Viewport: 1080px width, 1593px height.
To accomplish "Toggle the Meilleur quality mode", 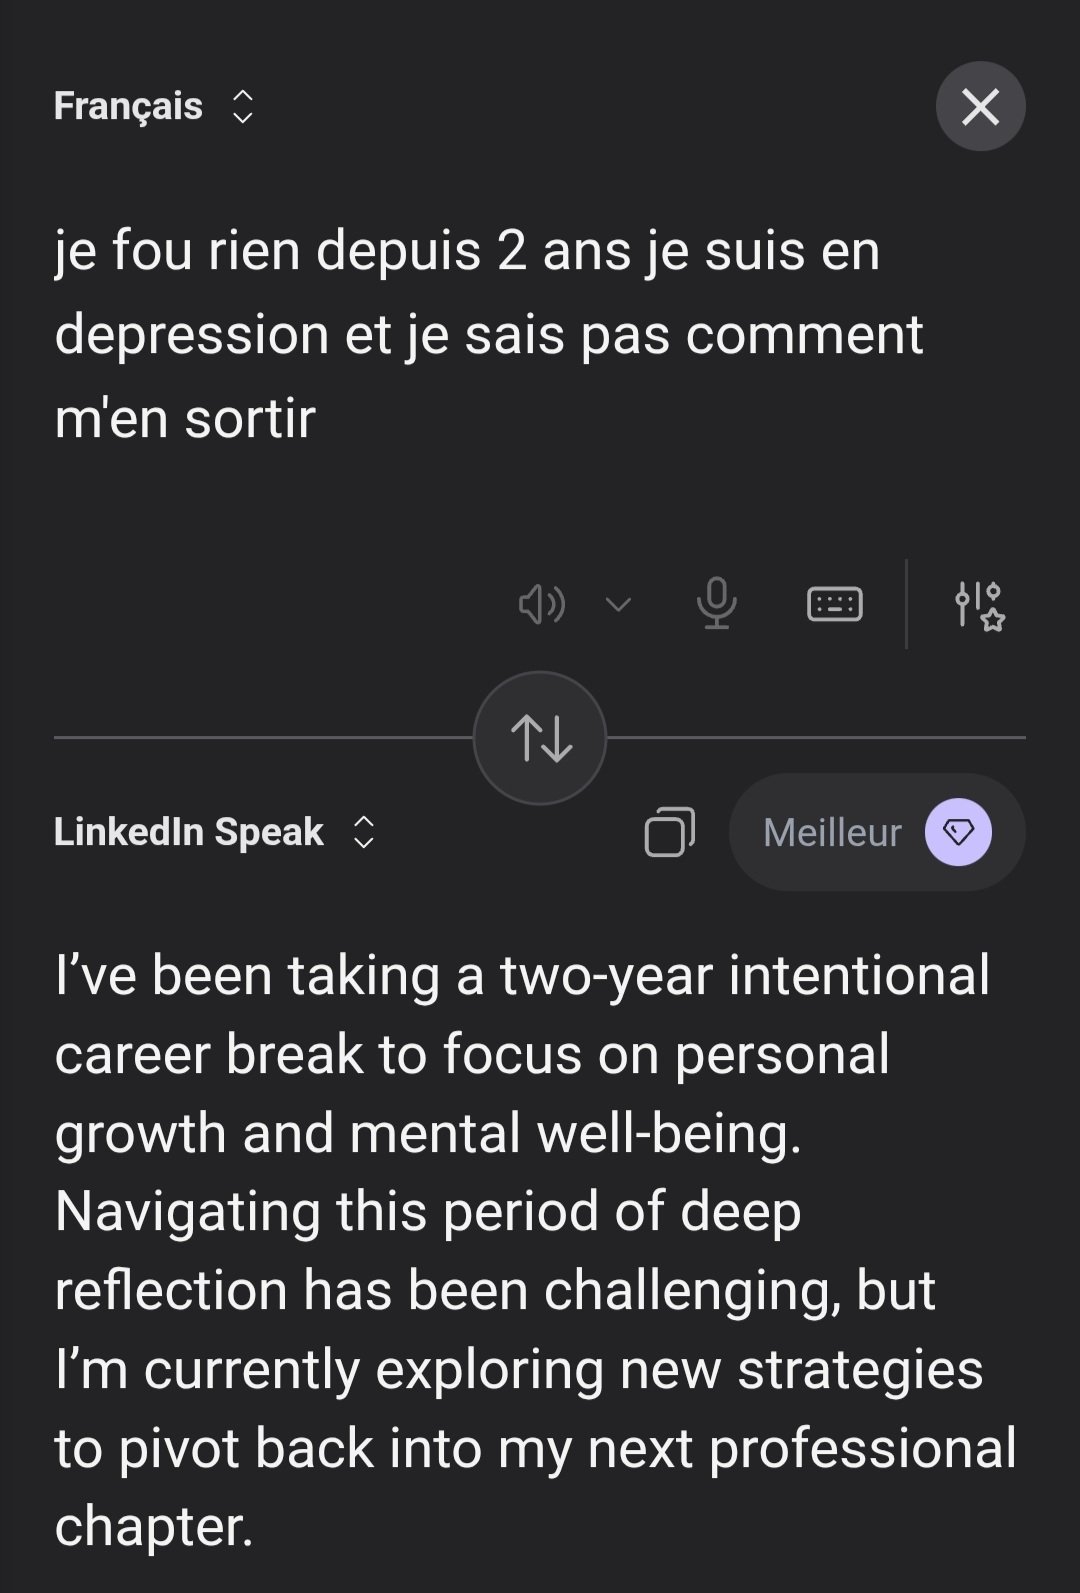I will [876, 832].
